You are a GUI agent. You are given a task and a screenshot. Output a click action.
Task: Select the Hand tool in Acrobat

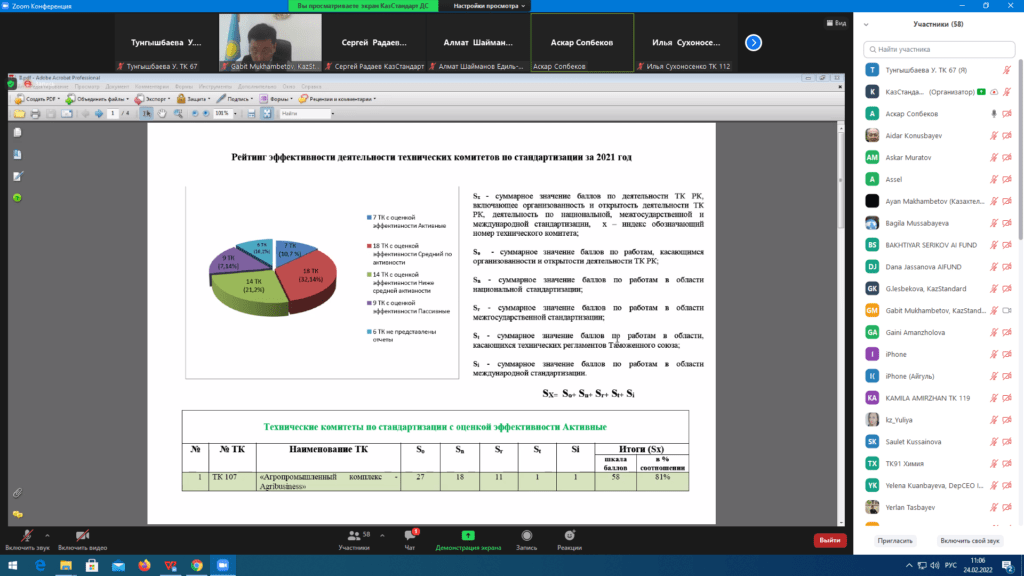(162, 114)
